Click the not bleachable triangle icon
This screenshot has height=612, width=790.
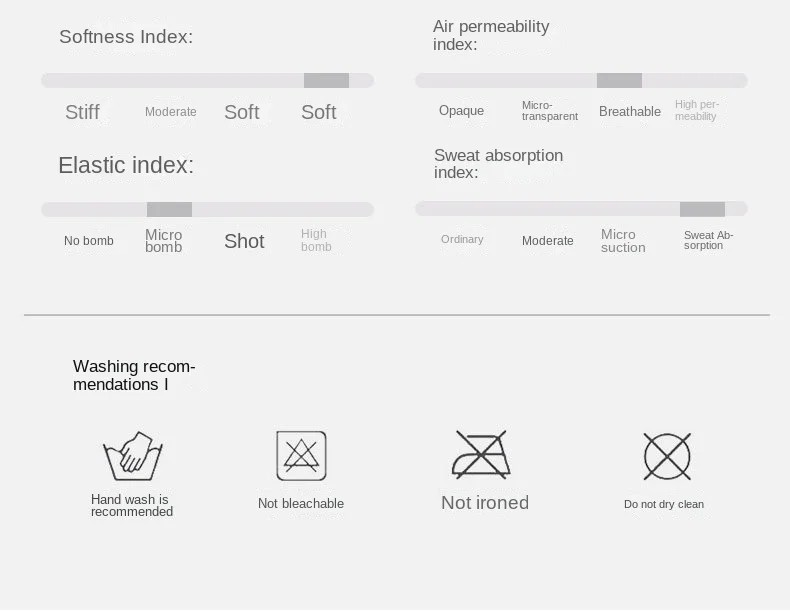(x=301, y=455)
